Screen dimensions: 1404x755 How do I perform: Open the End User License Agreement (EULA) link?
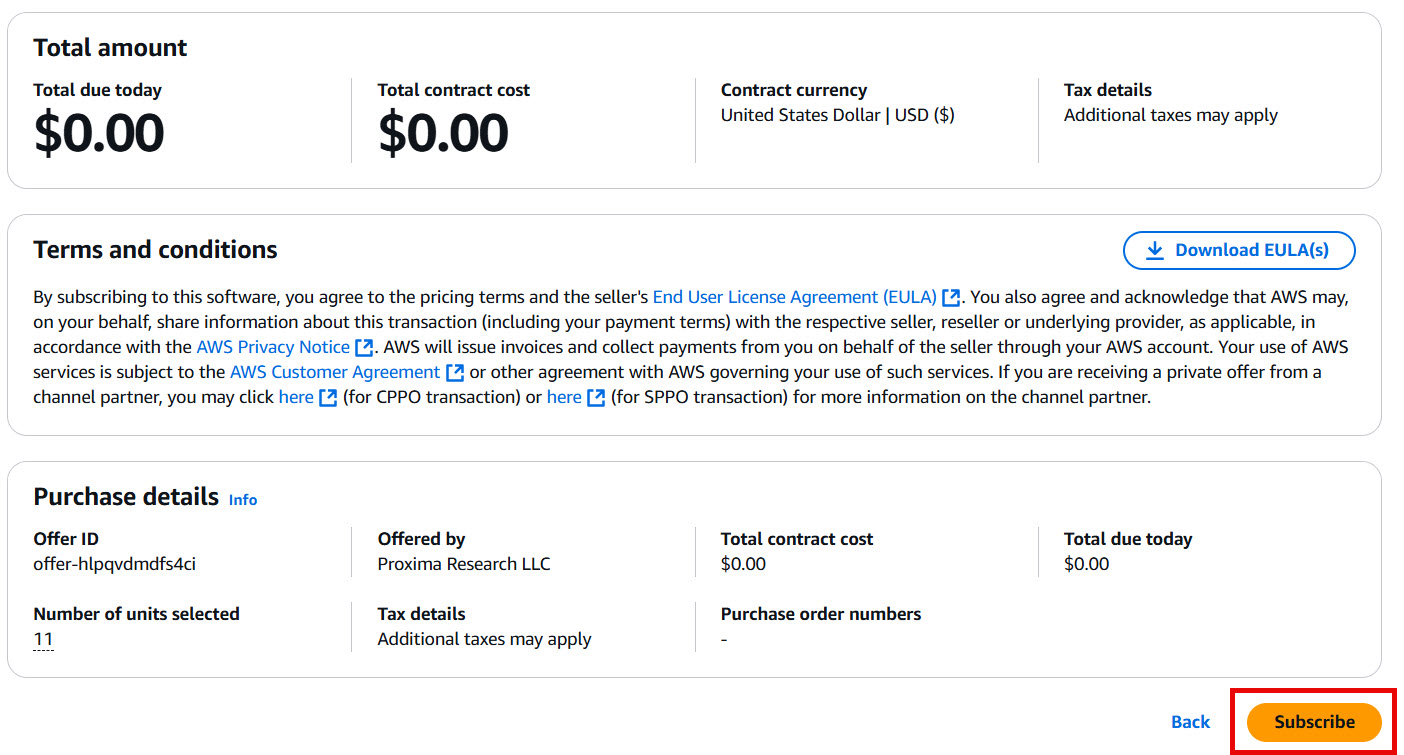794,297
